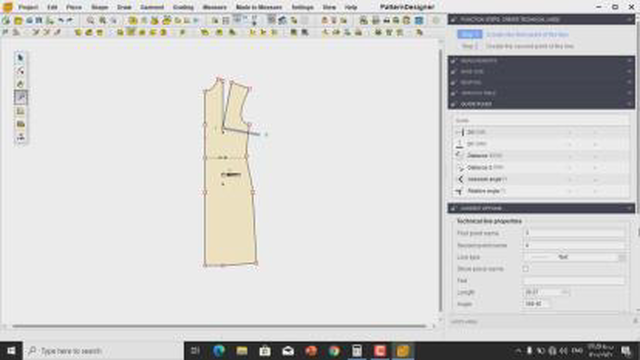Open the Settings menu
640x360 pixels.
302,7
